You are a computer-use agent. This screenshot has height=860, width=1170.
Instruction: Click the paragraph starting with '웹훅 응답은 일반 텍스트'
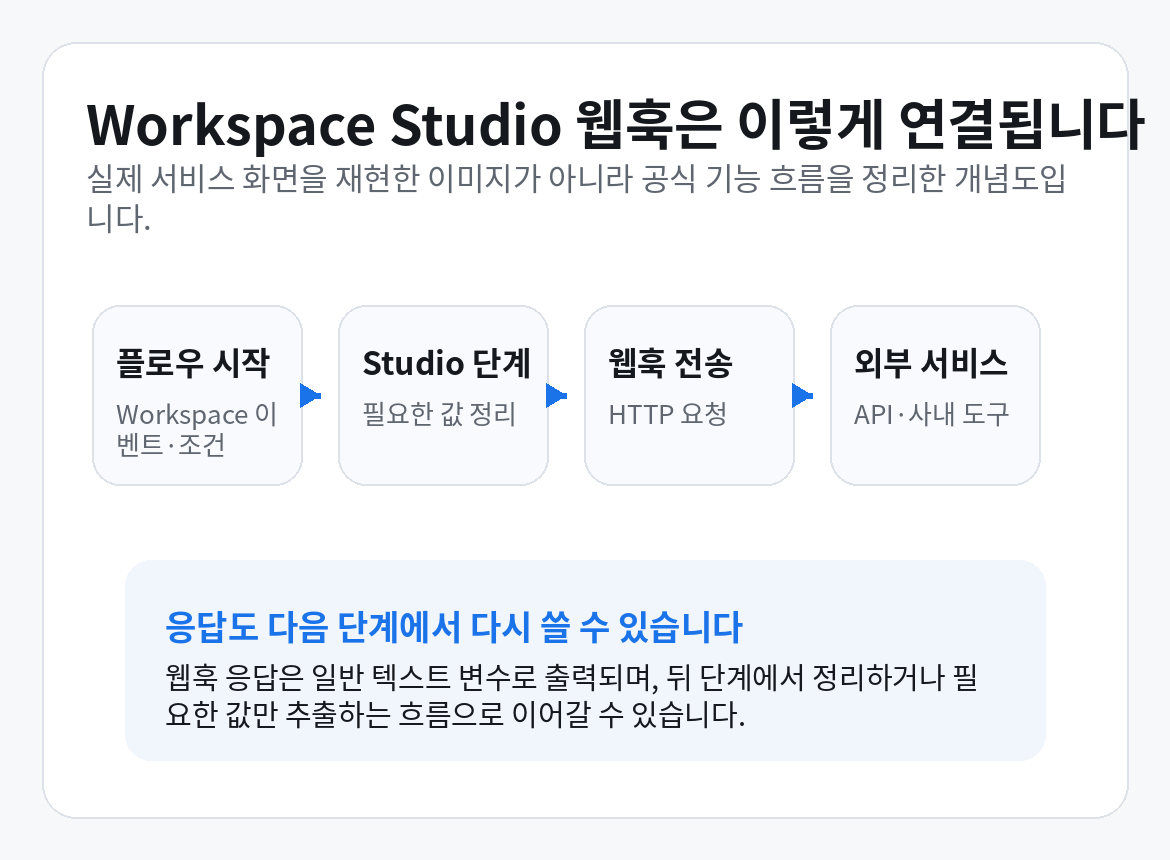571,696
